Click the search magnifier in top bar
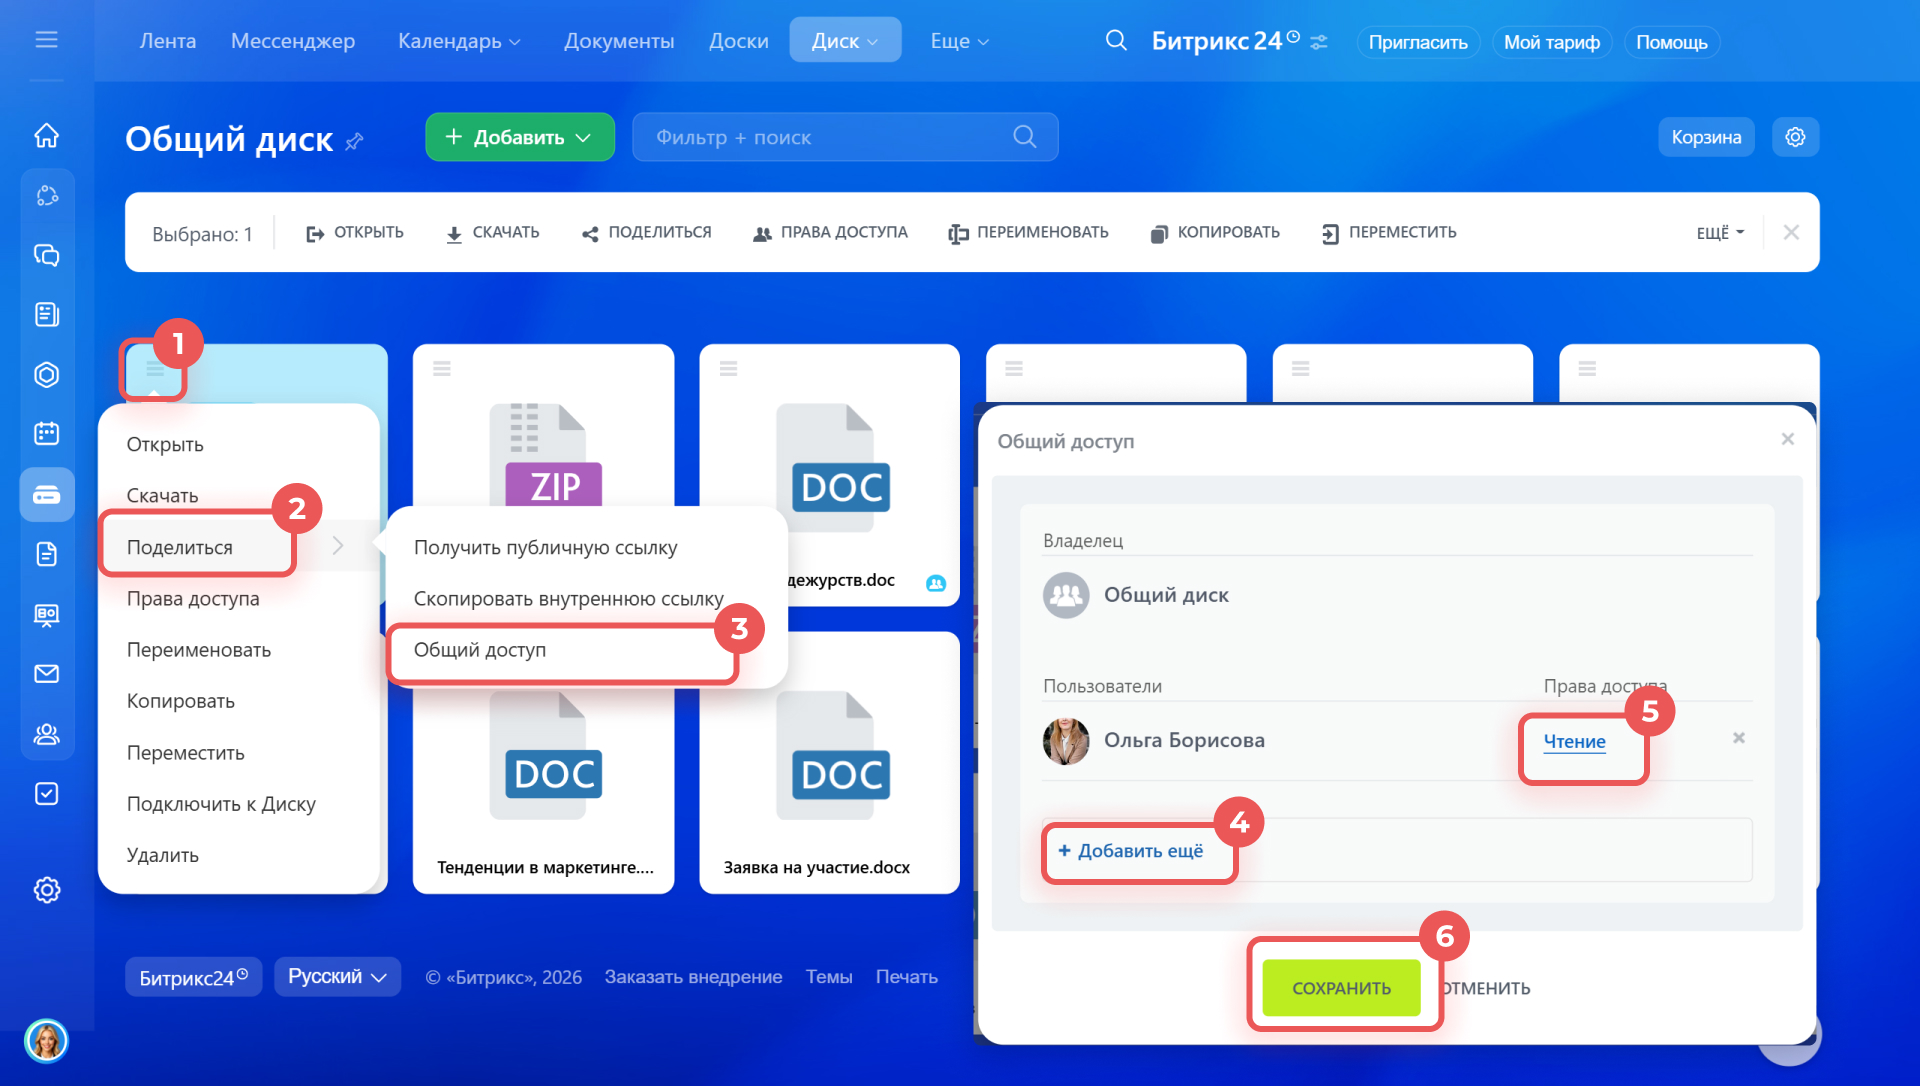The image size is (1920, 1086). pos(1116,41)
